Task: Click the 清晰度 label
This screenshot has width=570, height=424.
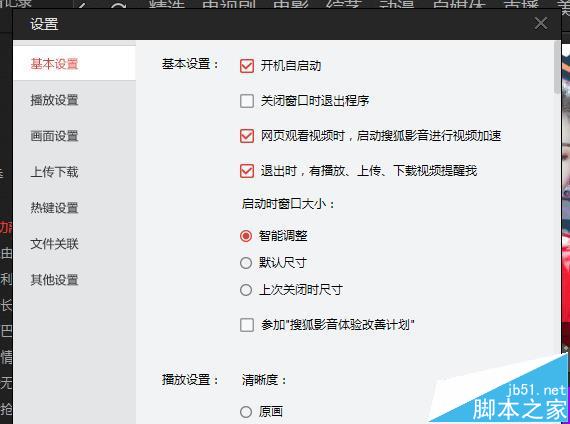Action: coord(264,380)
